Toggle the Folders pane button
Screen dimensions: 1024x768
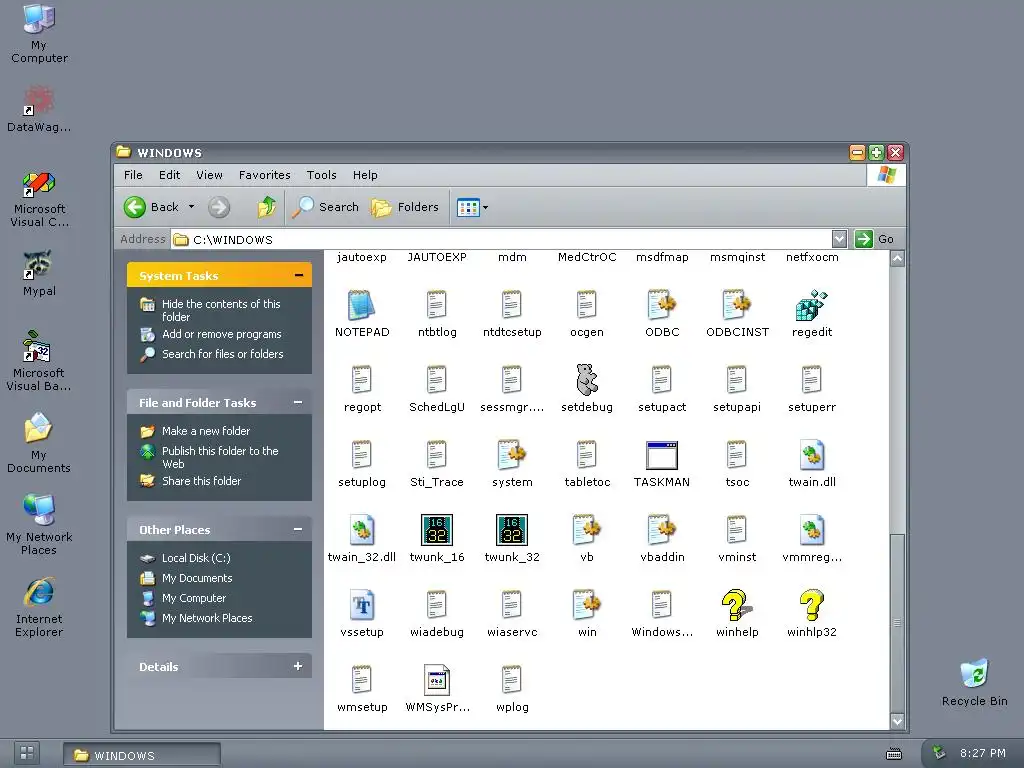[405, 207]
